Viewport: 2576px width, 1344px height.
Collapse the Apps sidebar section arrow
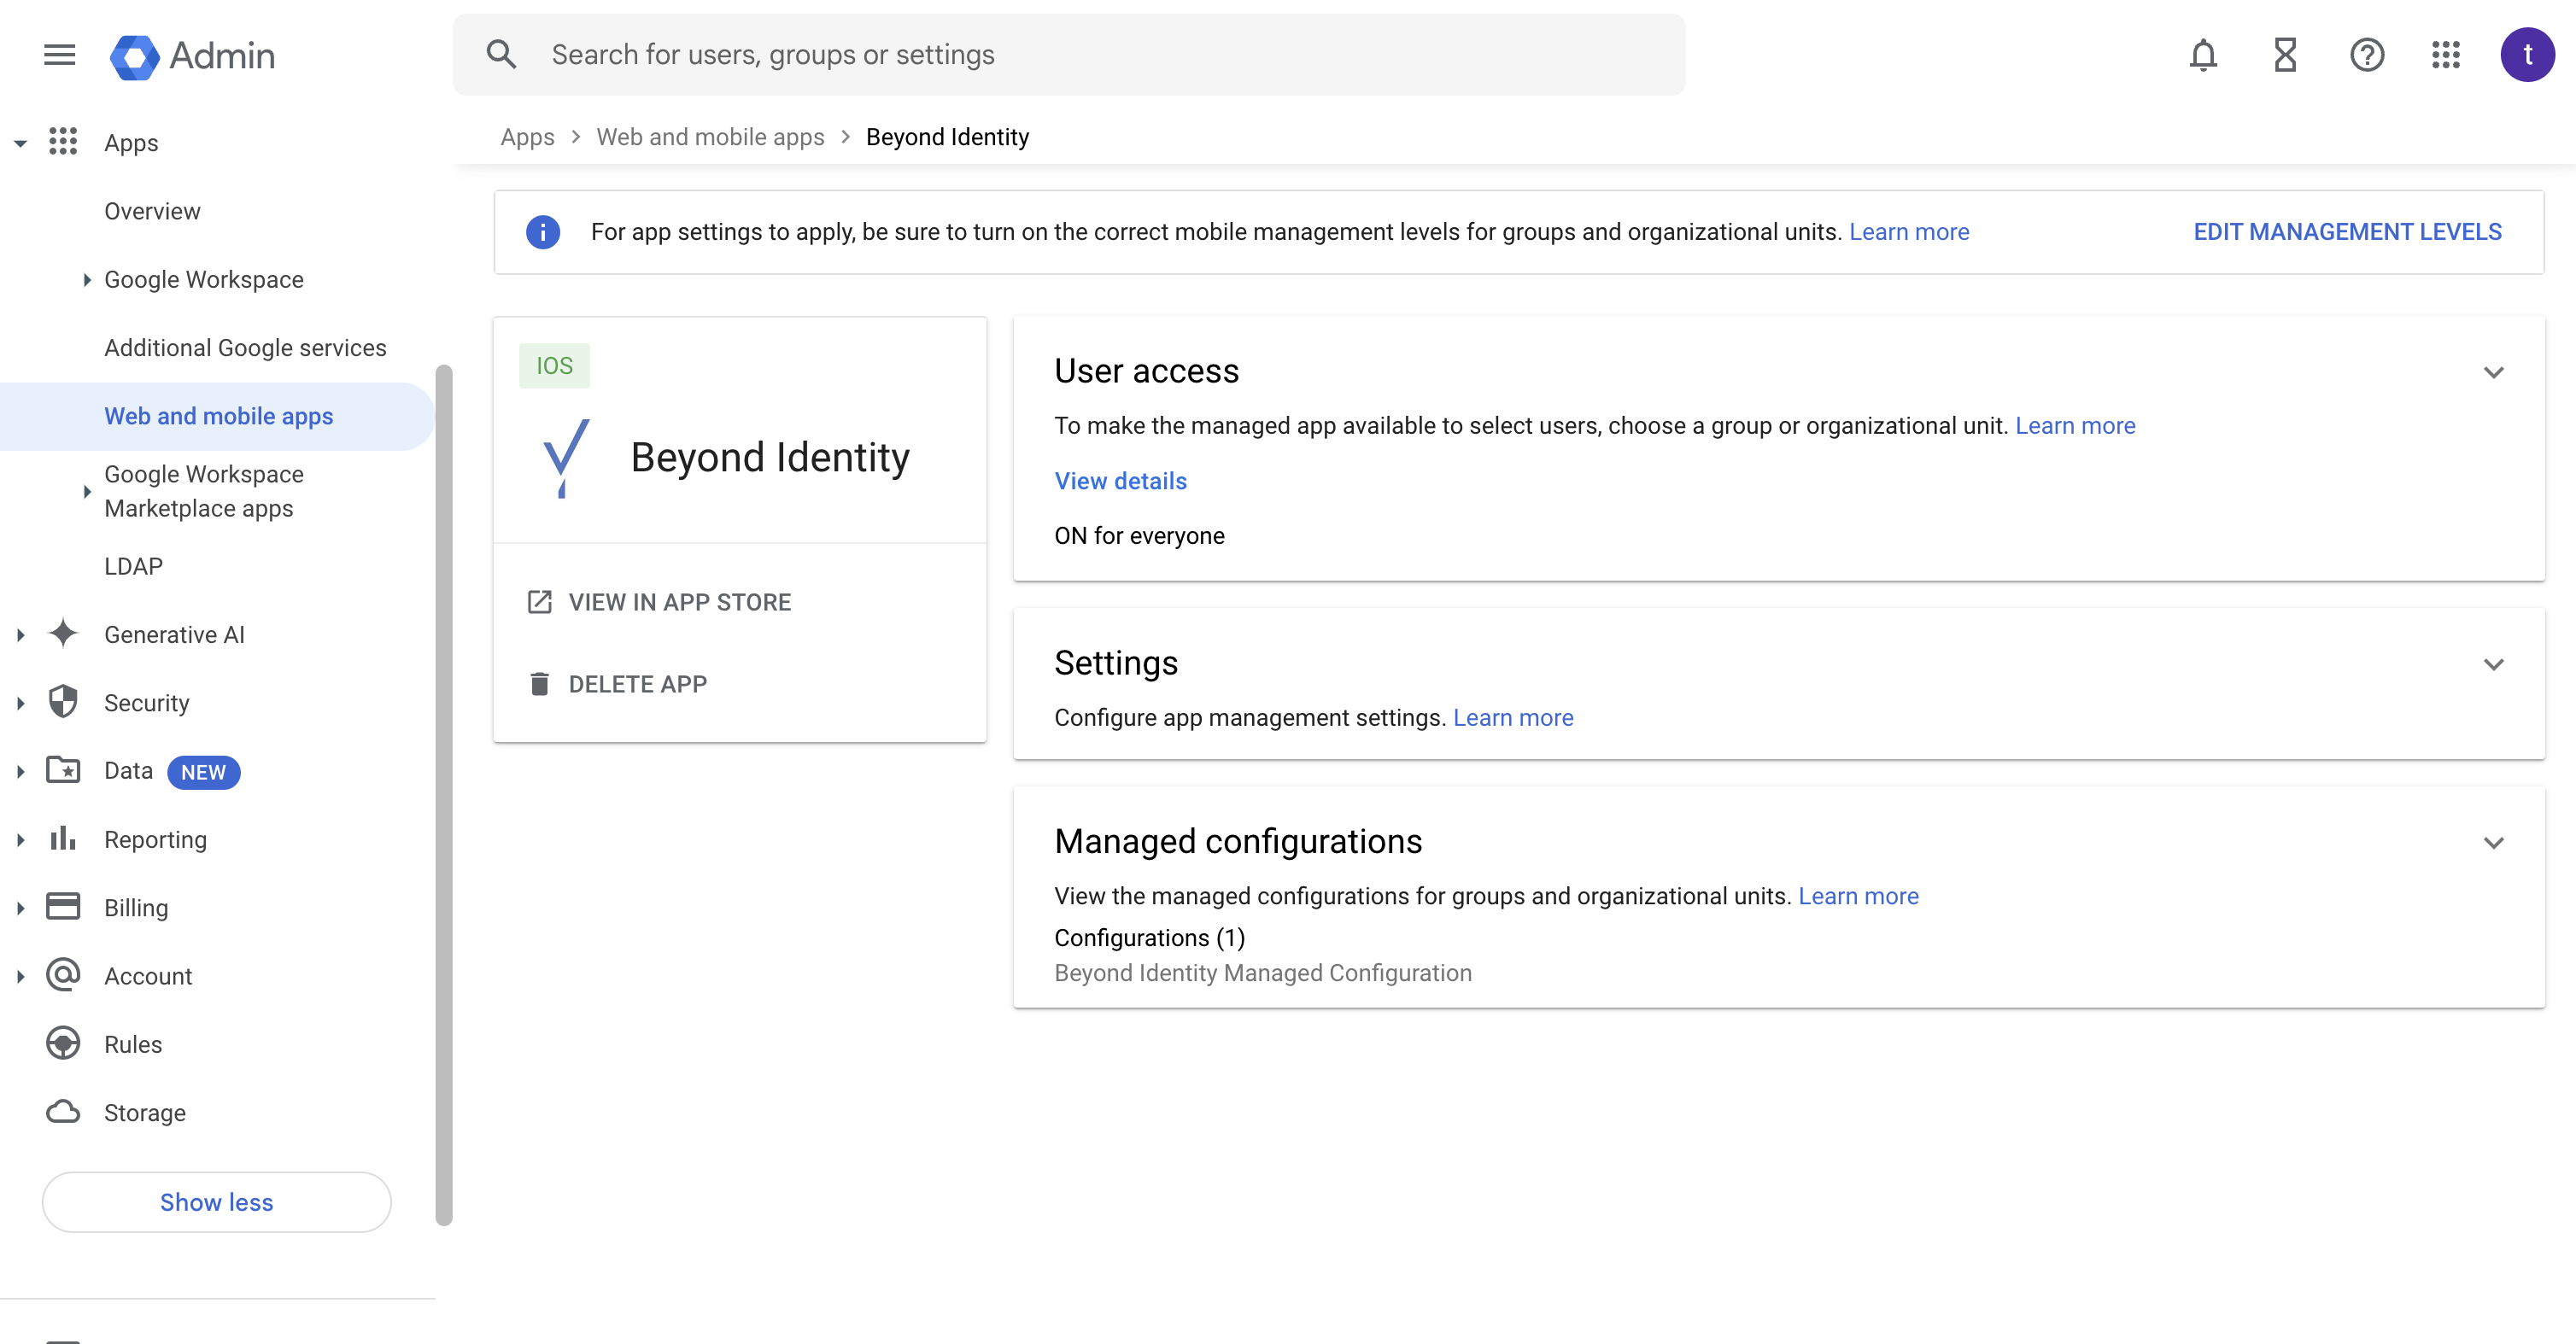click(x=20, y=143)
